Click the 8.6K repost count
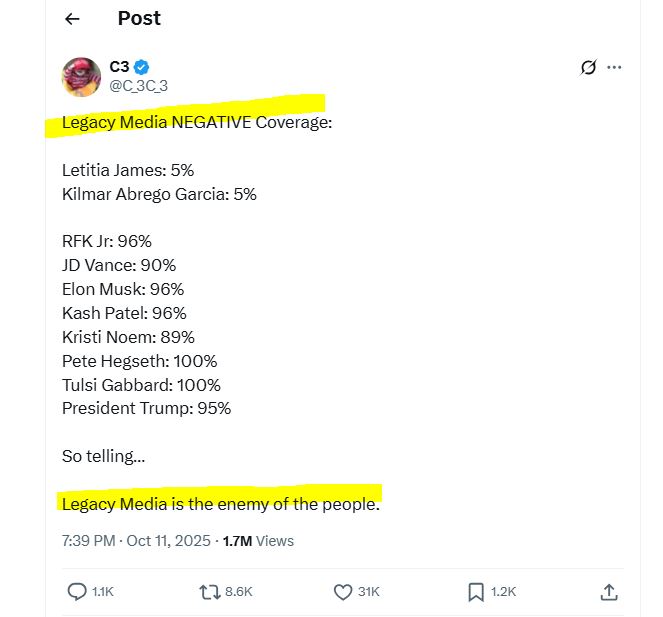Image resolution: width=663 pixels, height=617 pixels. (x=239, y=592)
